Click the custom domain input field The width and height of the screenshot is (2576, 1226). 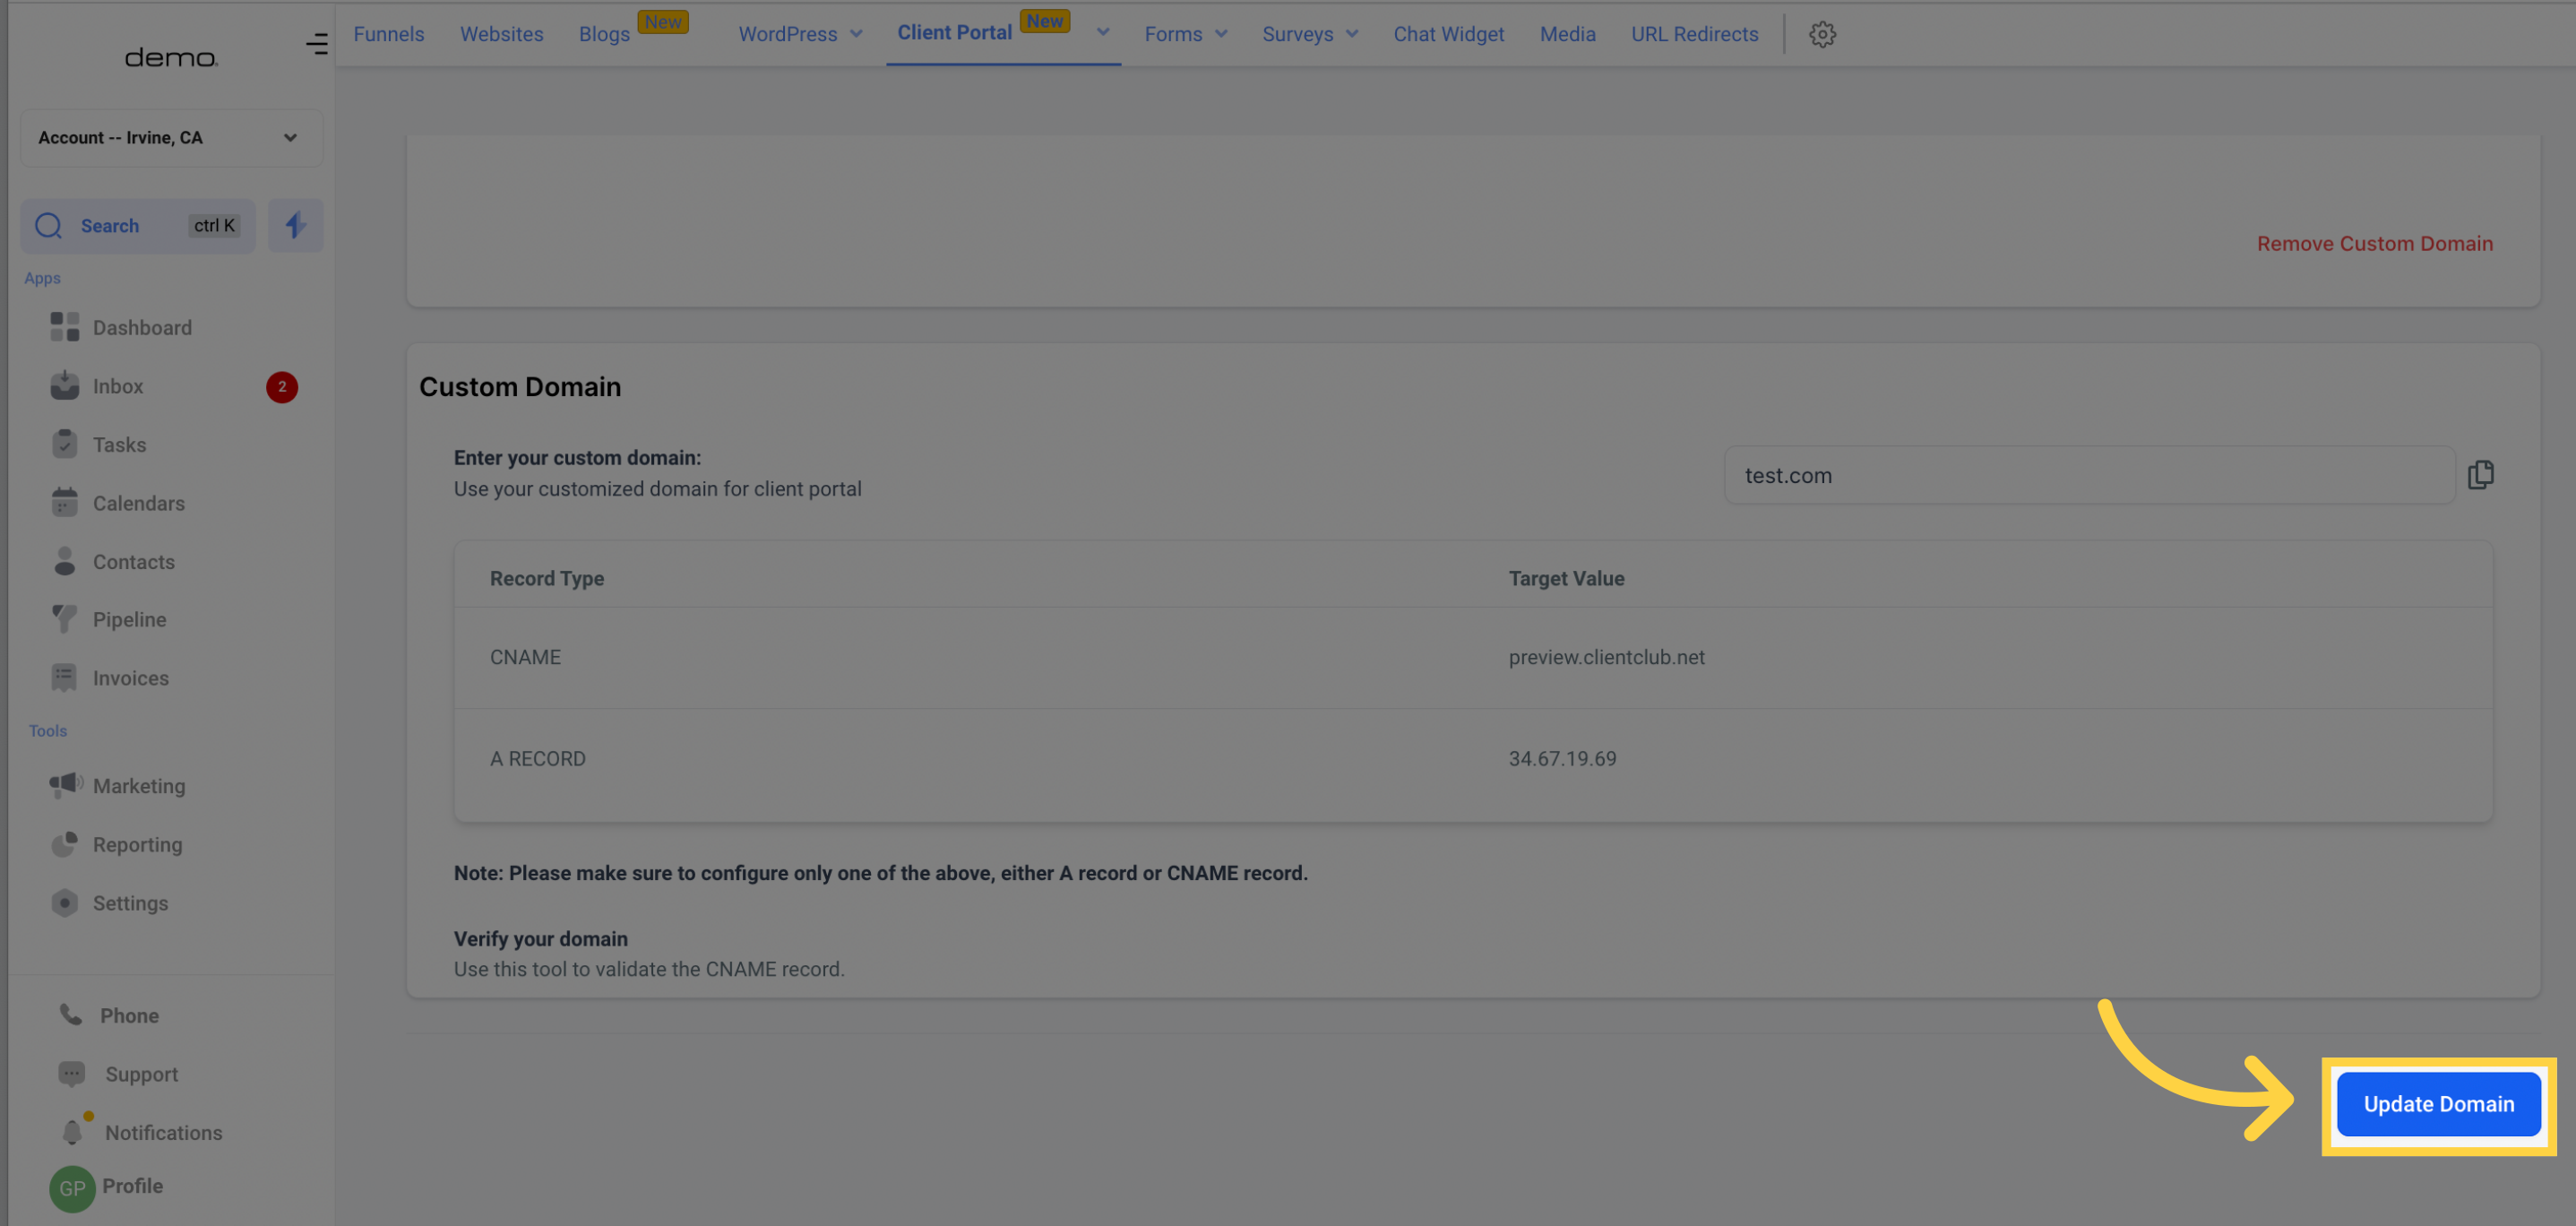point(2088,475)
